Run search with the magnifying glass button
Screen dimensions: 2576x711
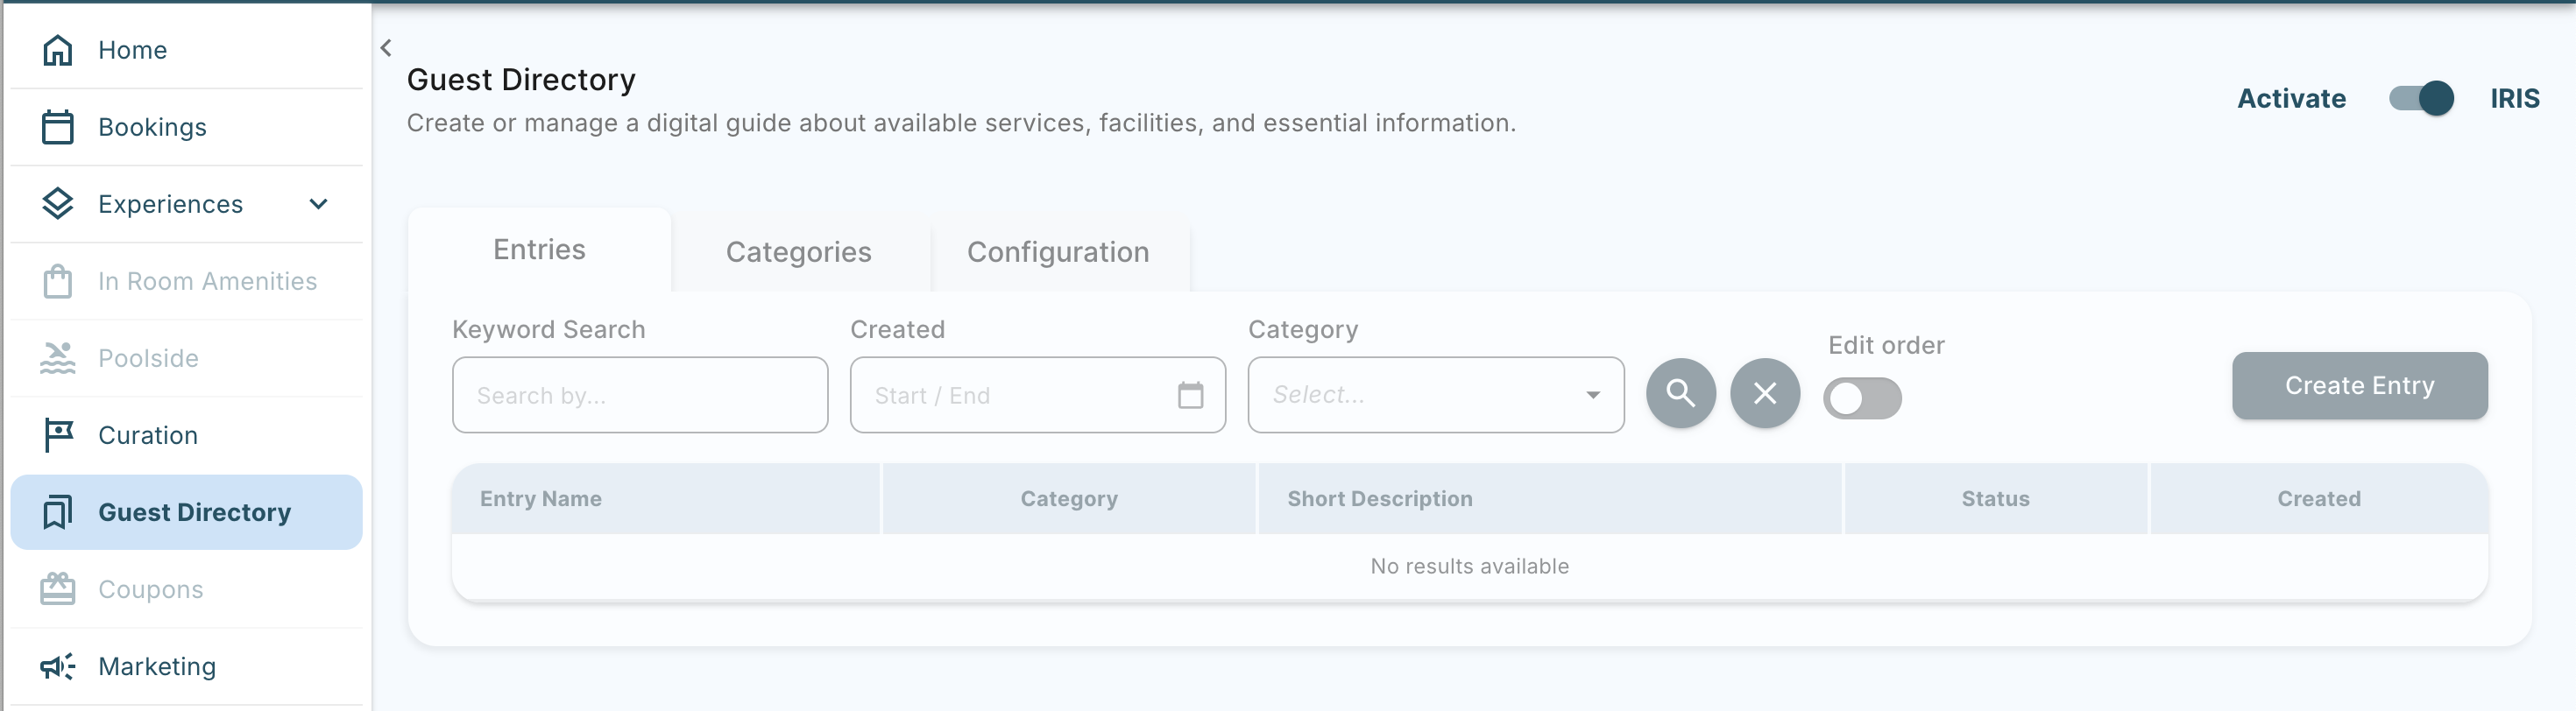(1680, 394)
